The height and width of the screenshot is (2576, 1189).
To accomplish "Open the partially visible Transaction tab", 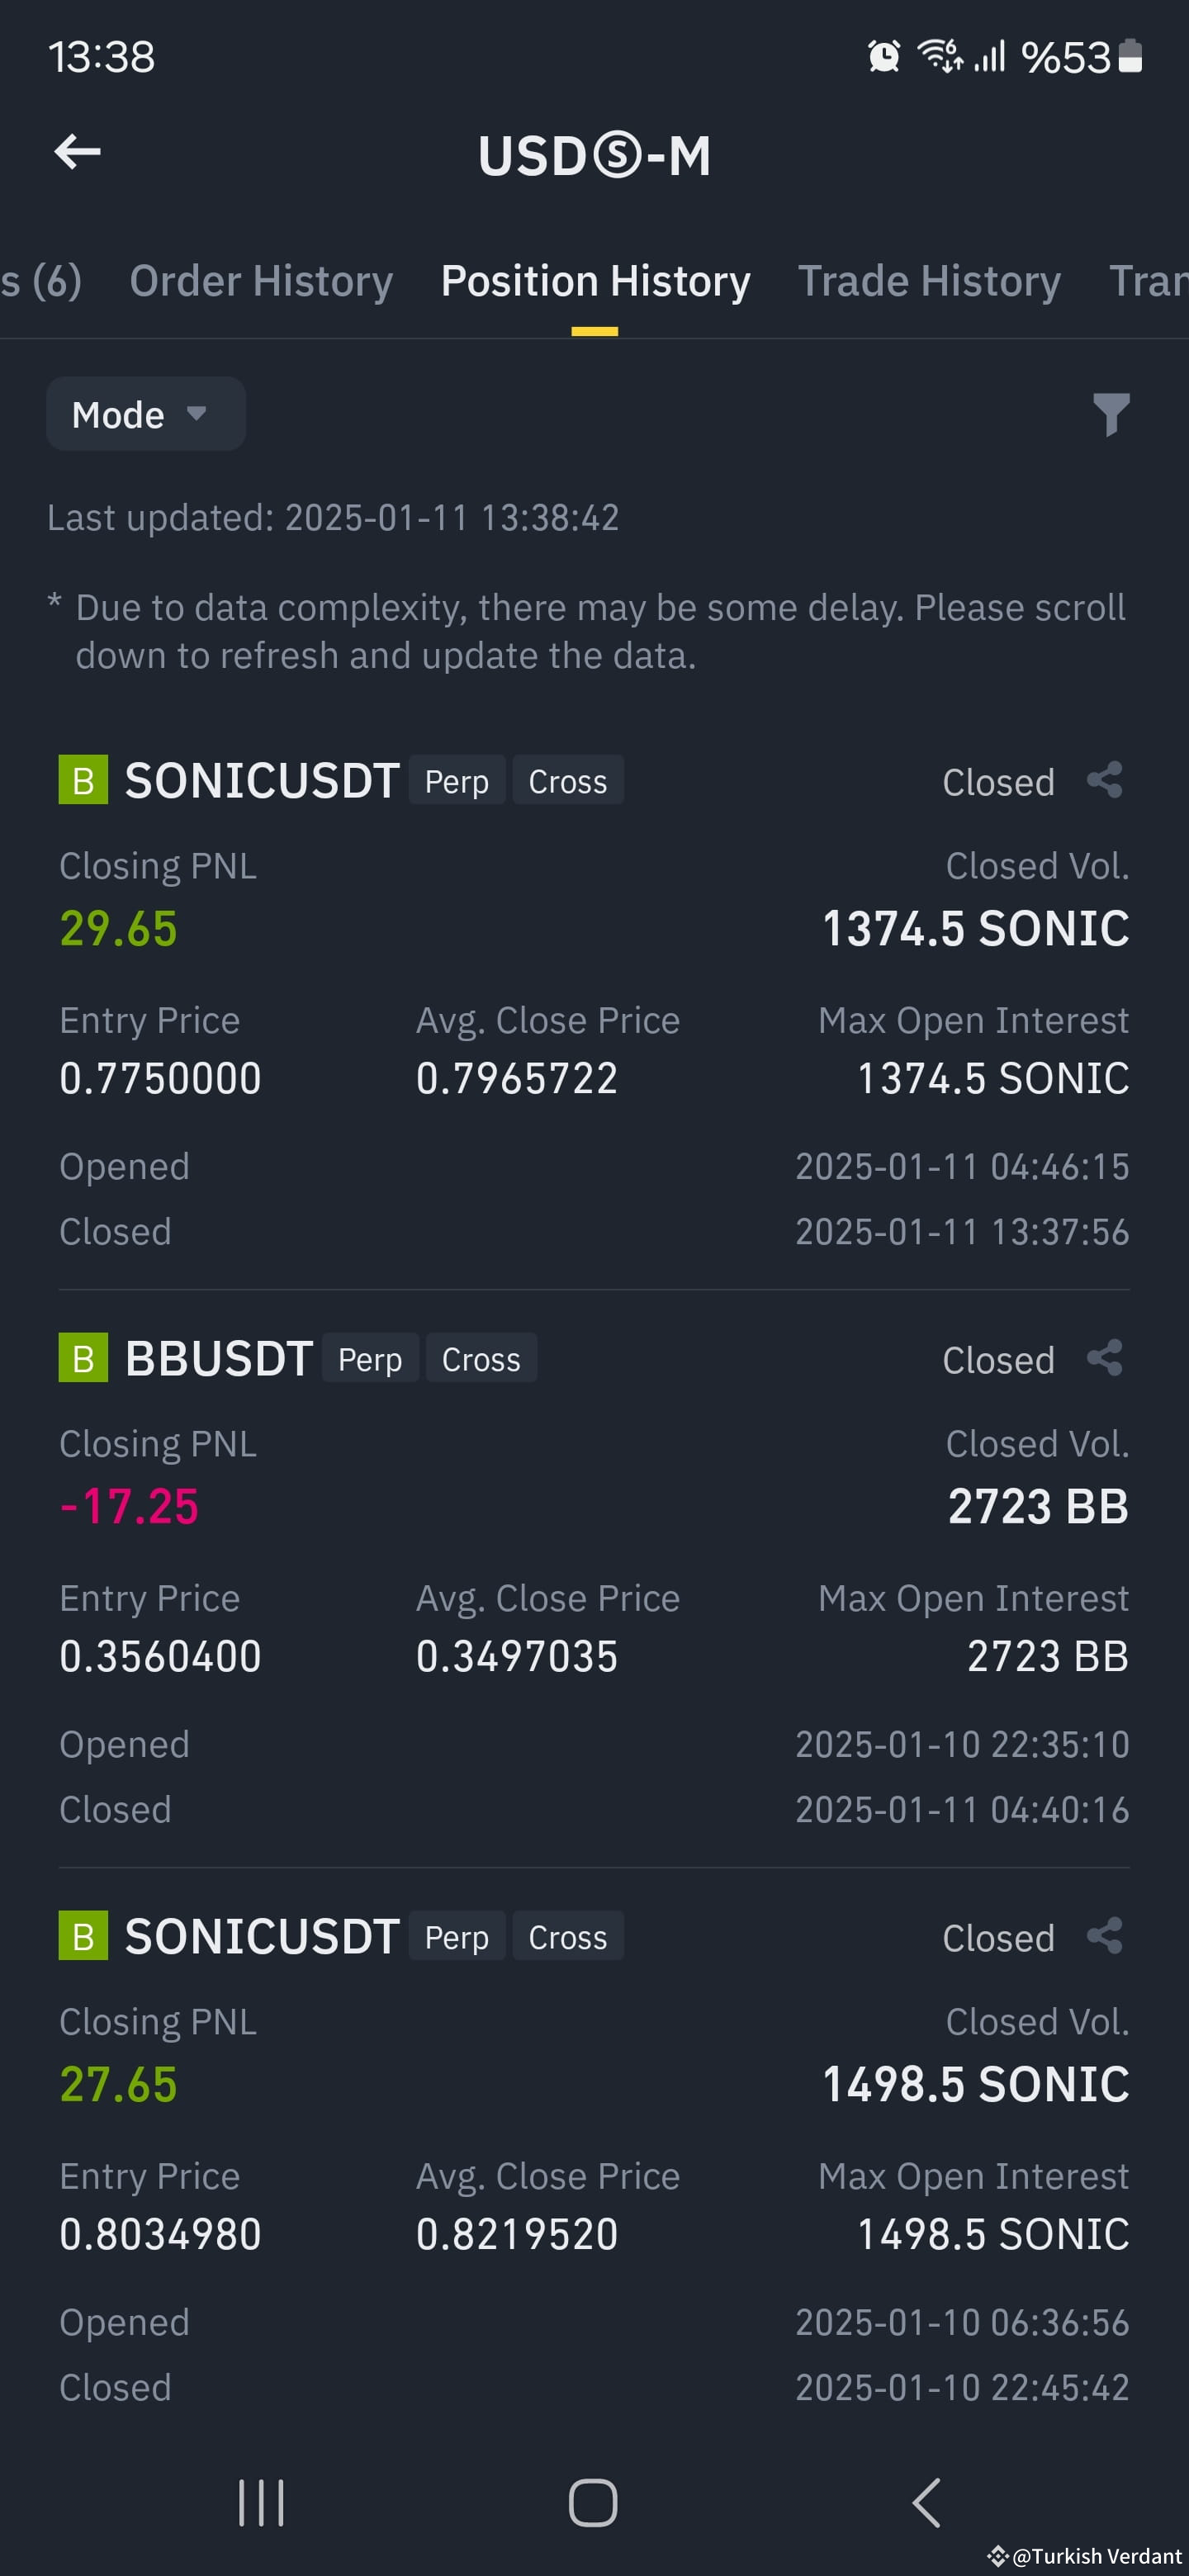I will (x=1149, y=281).
